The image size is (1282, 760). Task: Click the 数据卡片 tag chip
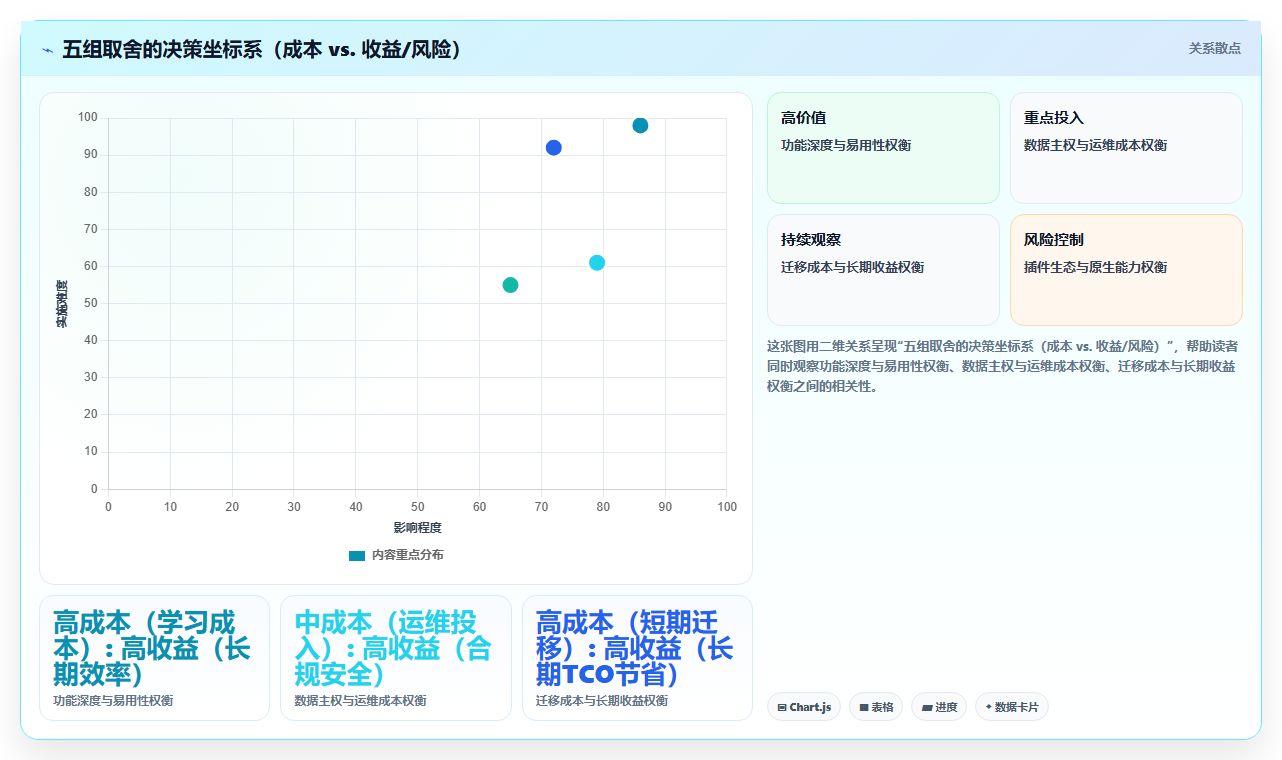(1012, 707)
